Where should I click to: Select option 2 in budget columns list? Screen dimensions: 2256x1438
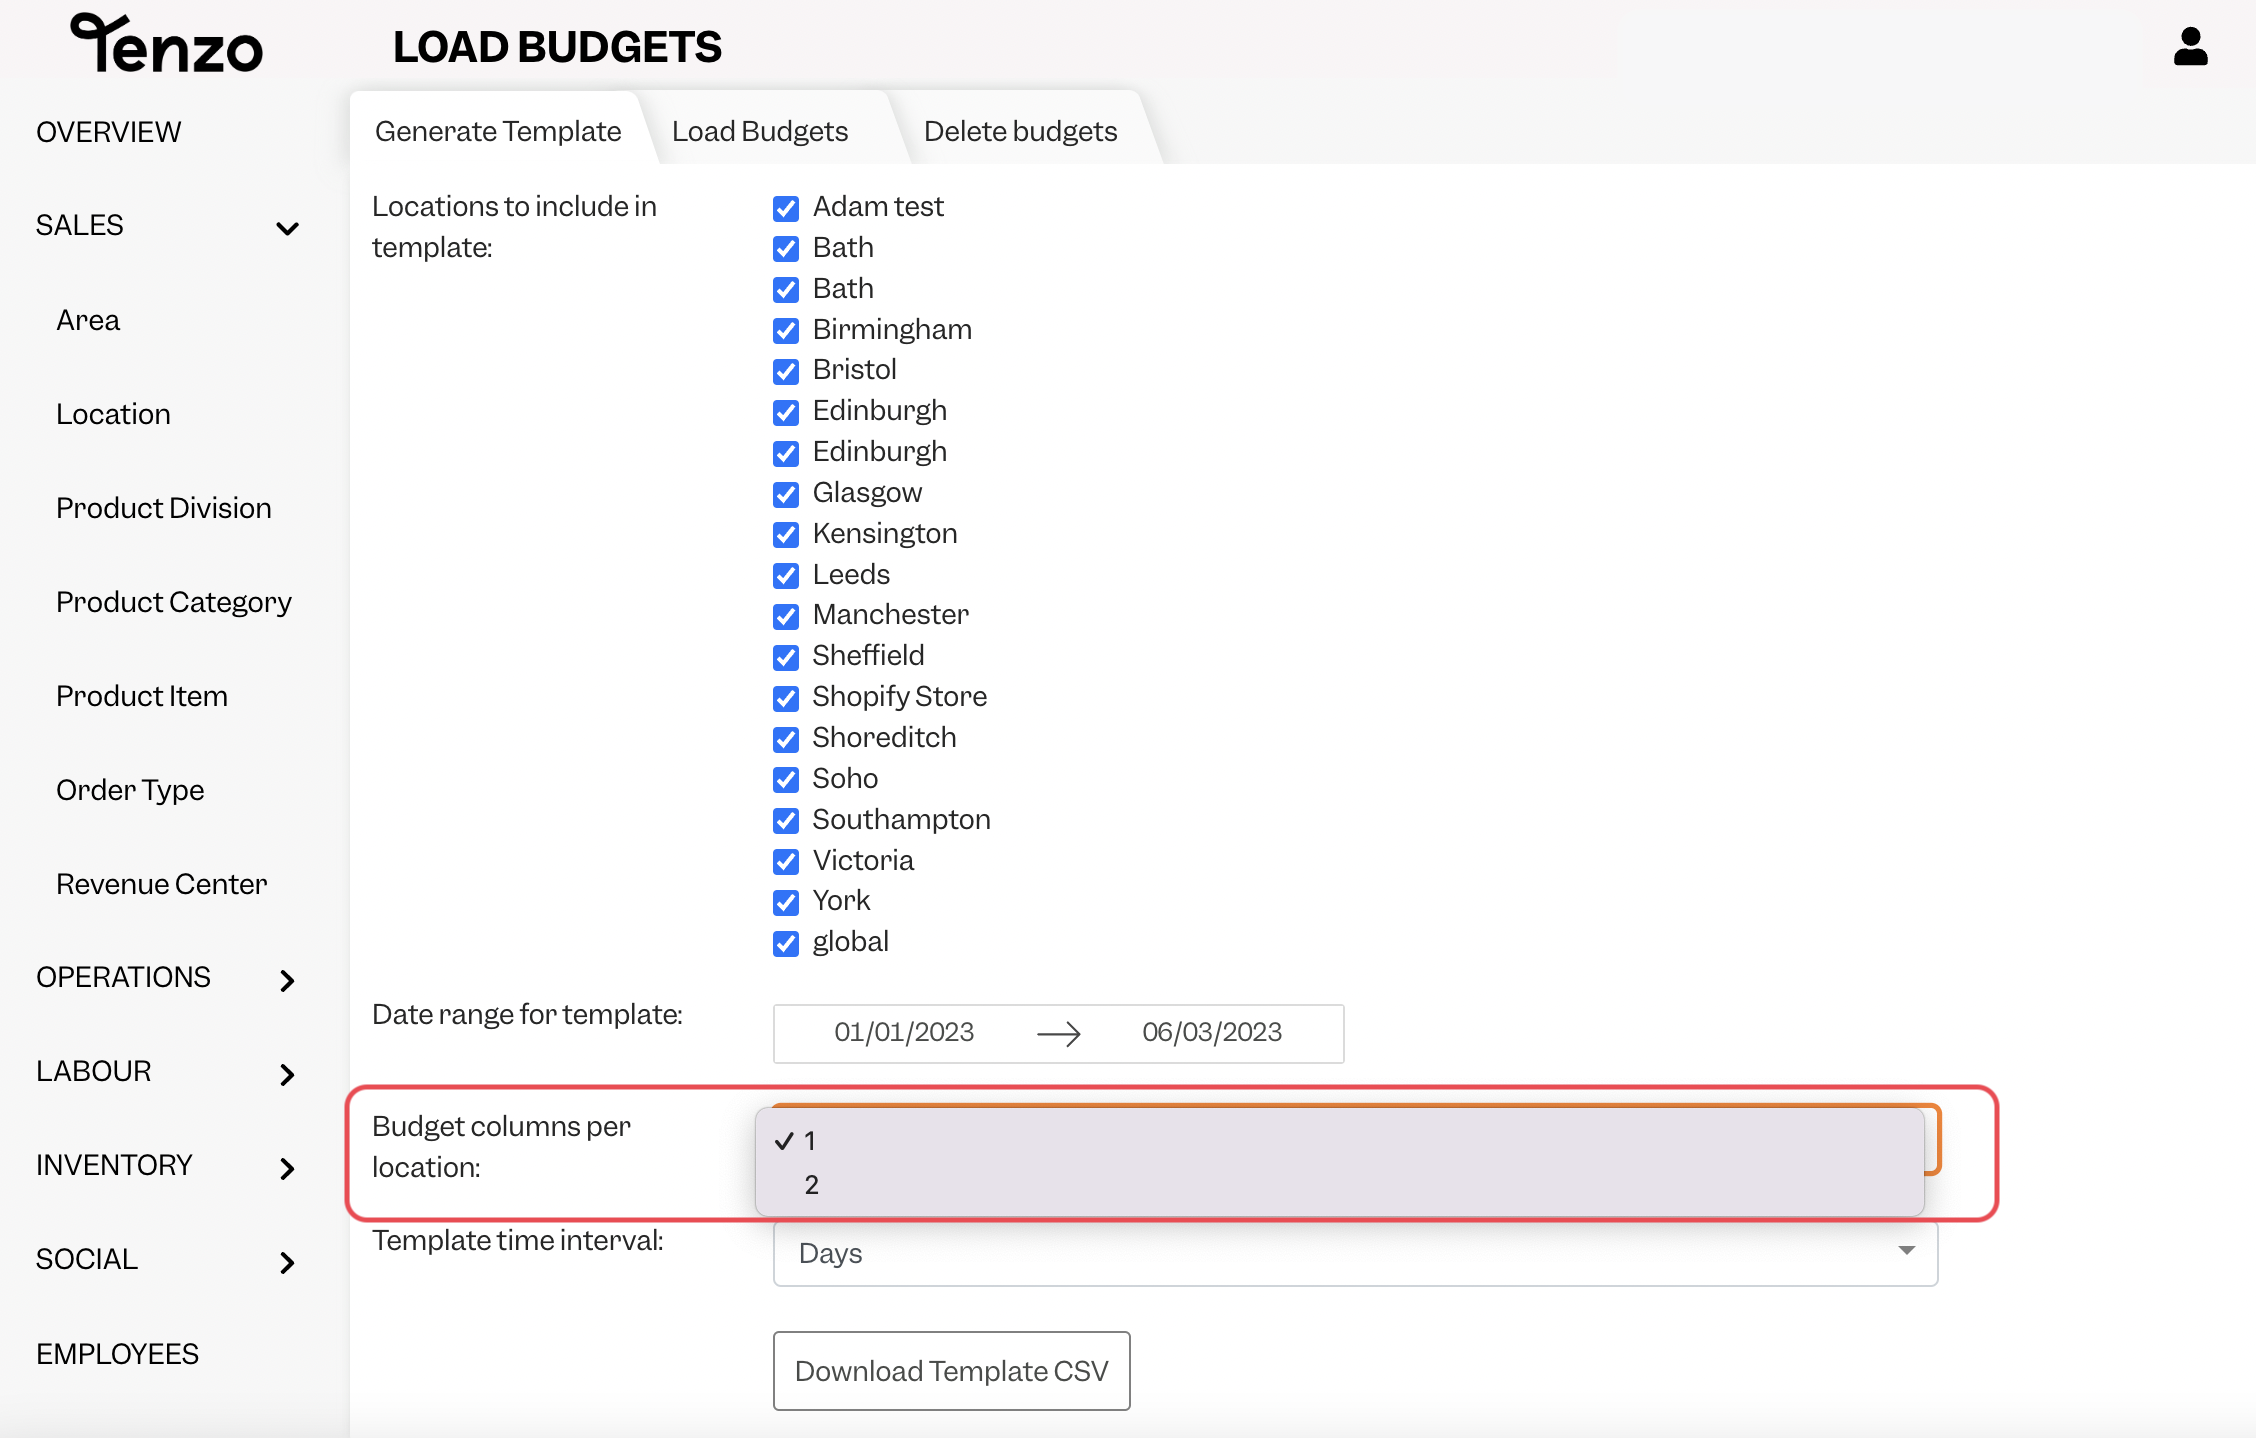tap(1340, 1185)
